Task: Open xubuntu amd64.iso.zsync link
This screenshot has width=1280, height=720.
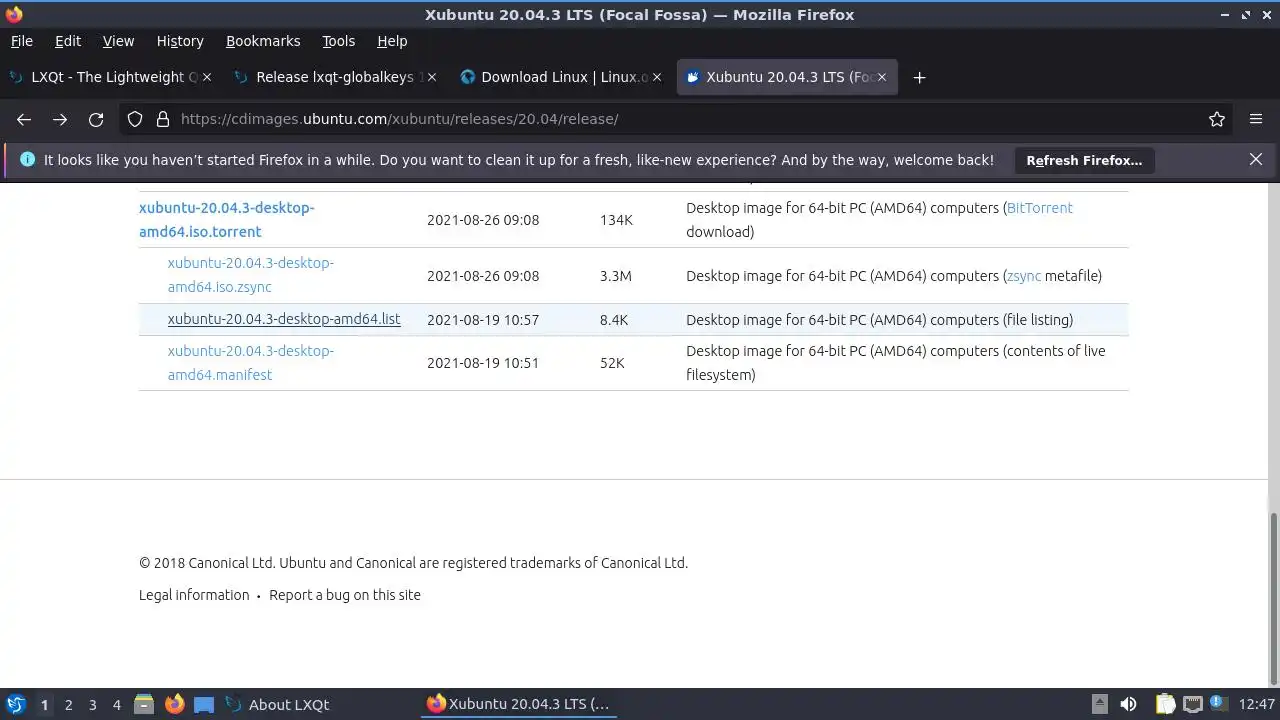Action: tap(251, 275)
